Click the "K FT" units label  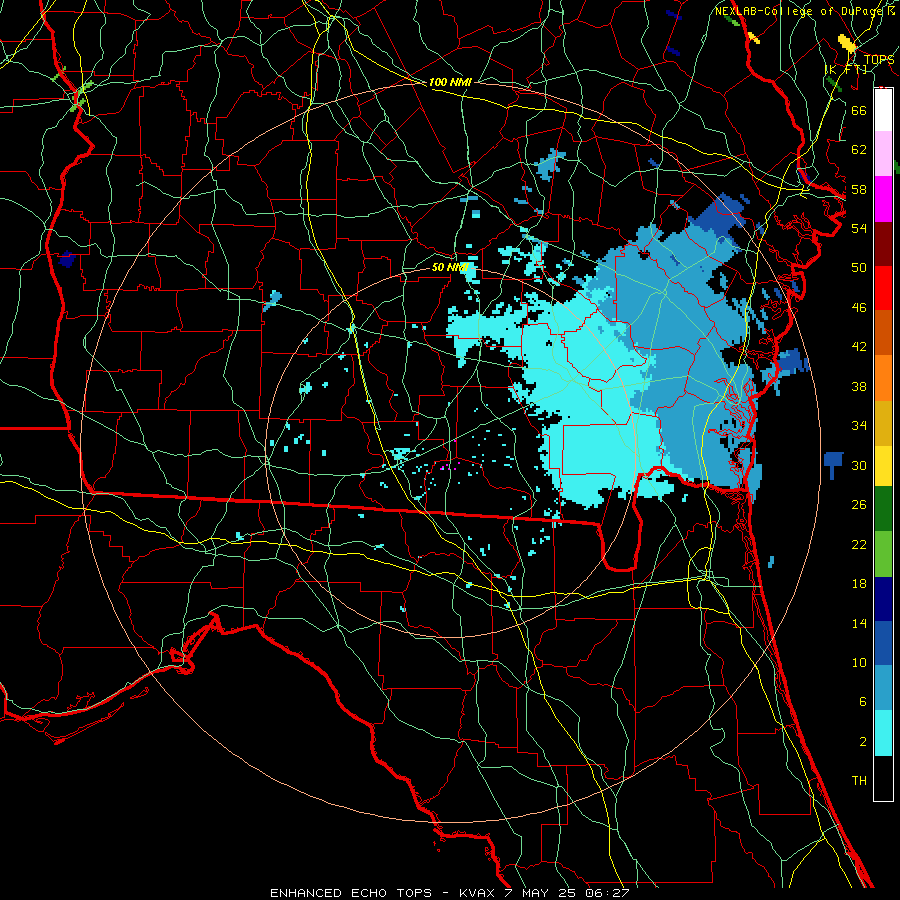click(x=846, y=69)
